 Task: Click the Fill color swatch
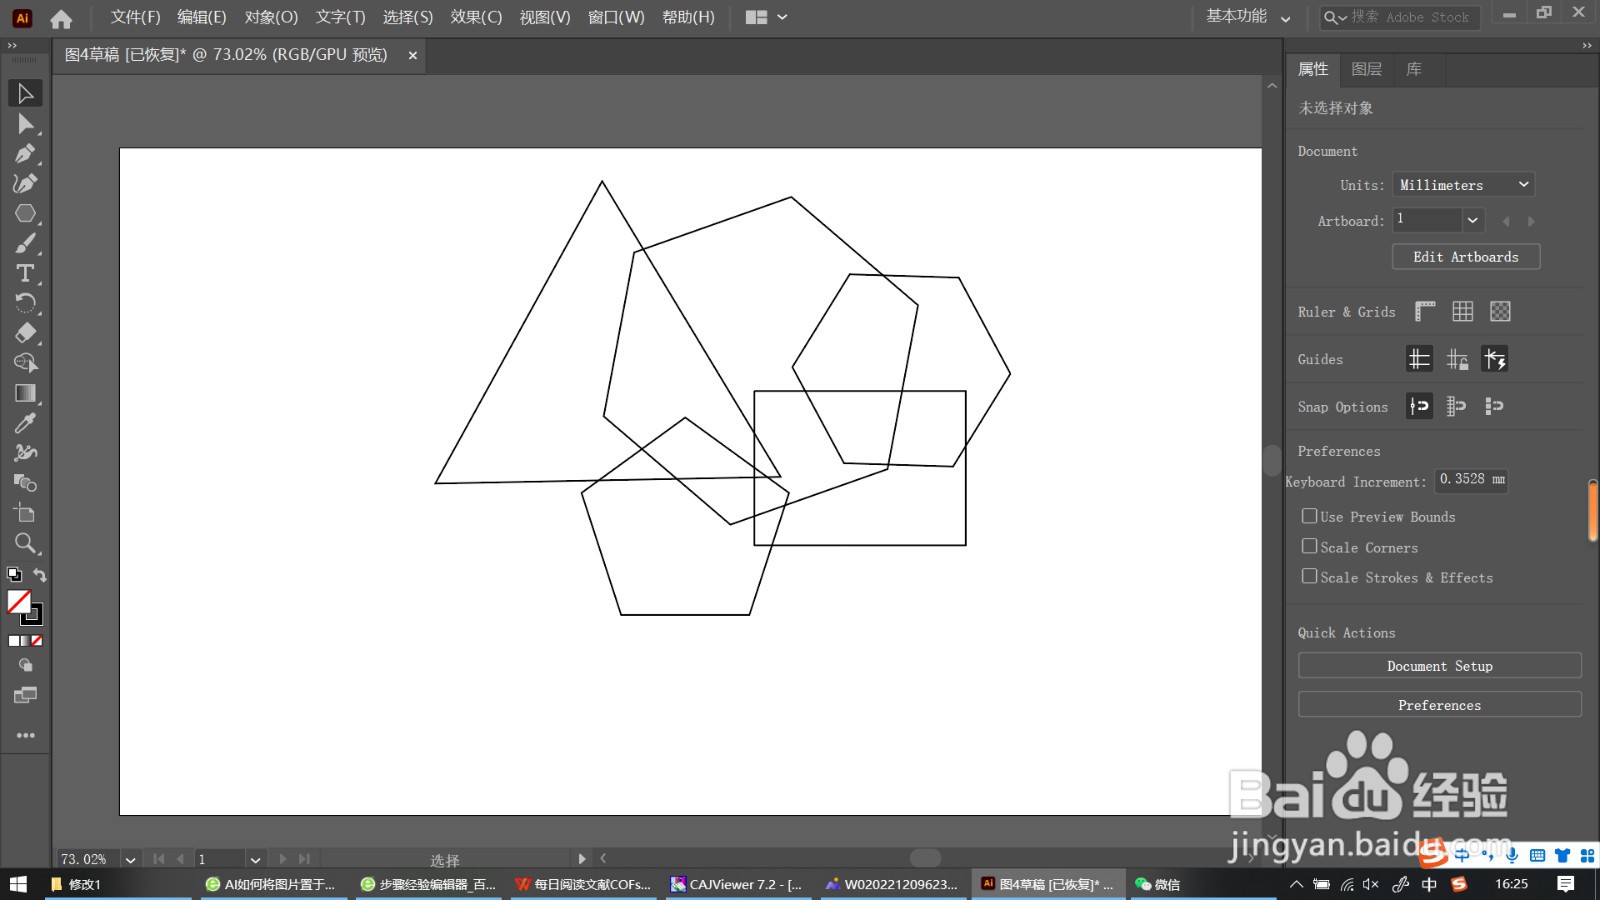[18, 601]
